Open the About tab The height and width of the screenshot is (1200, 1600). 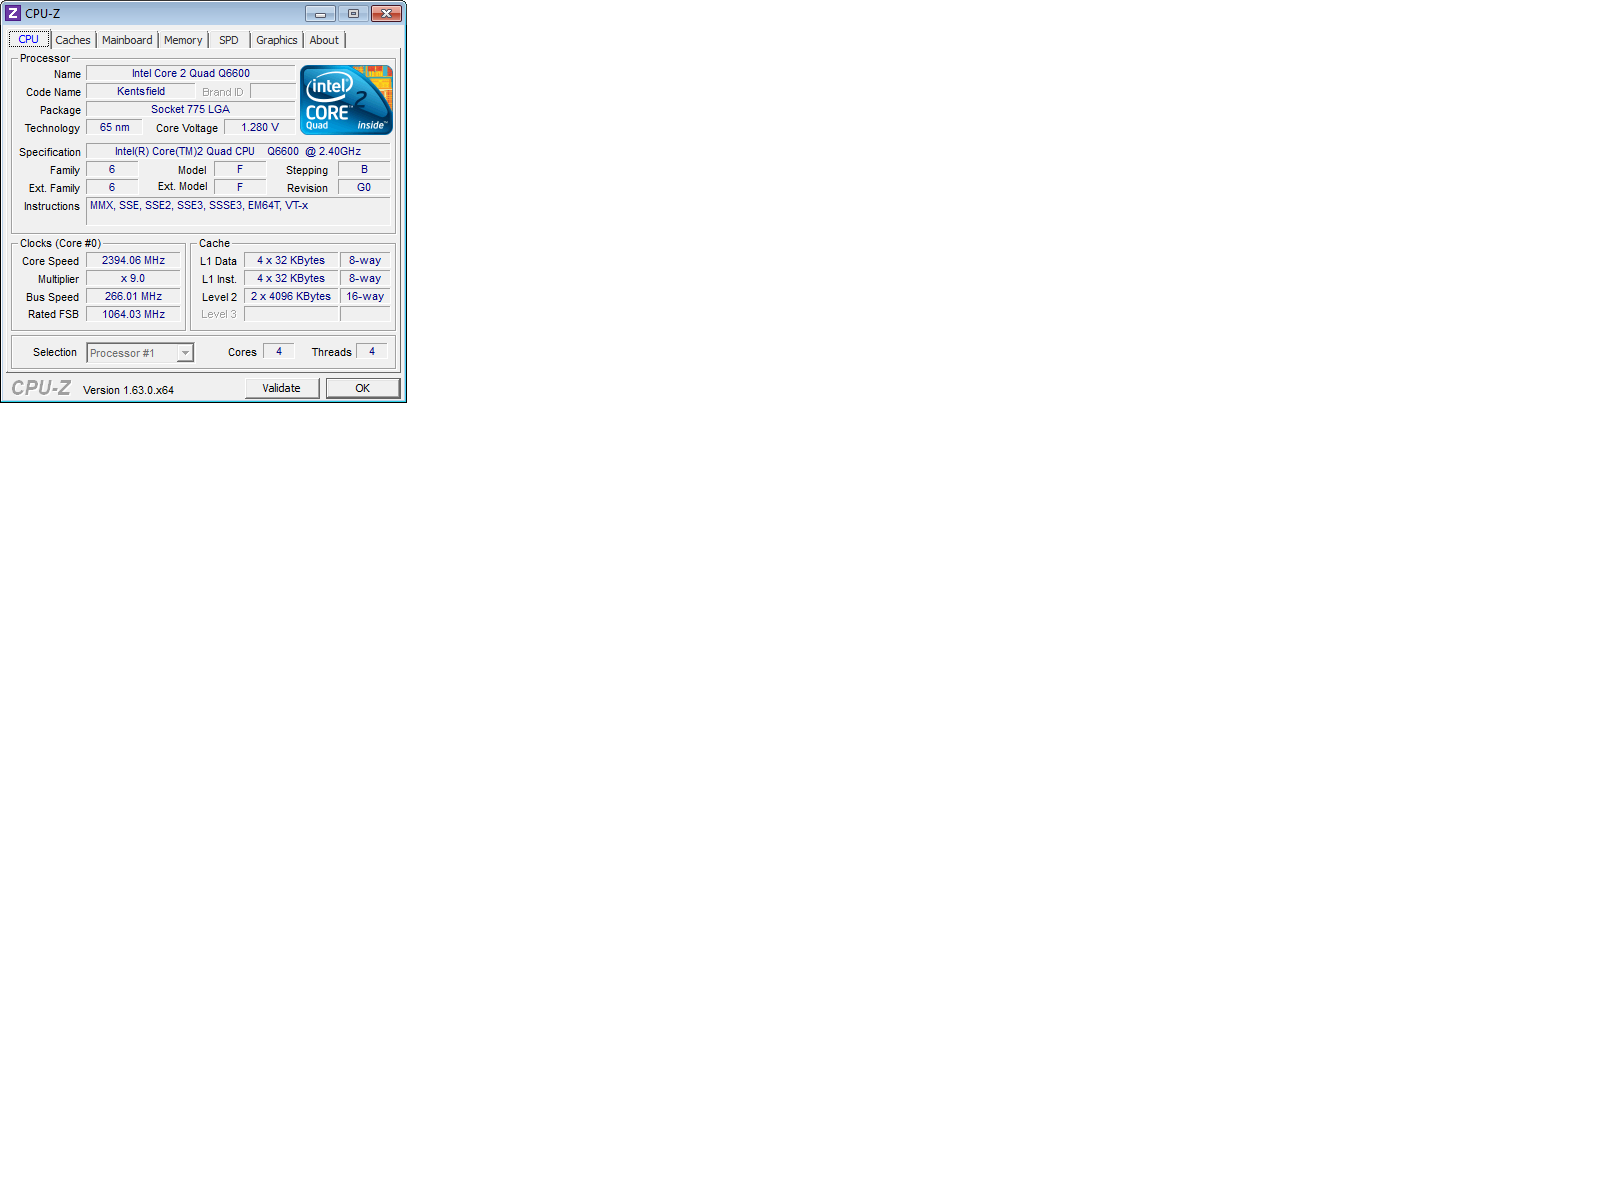pos(324,40)
